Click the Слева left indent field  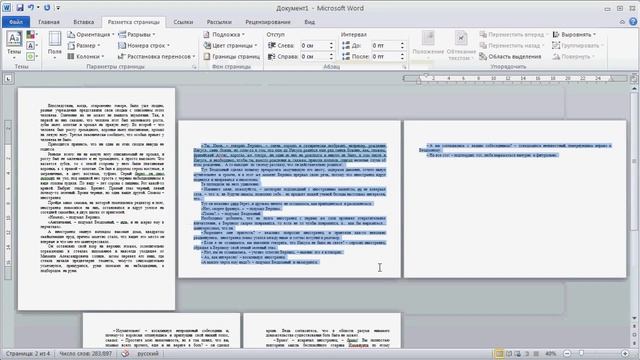click(314, 45)
